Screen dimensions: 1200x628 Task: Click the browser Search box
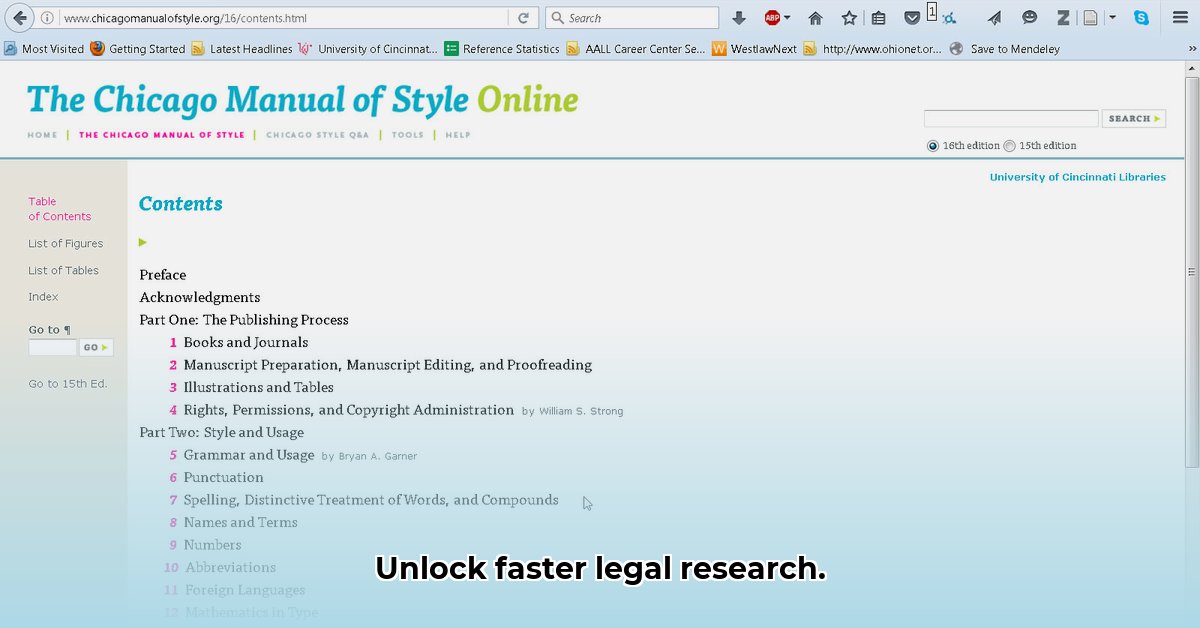tap(632, 18)
